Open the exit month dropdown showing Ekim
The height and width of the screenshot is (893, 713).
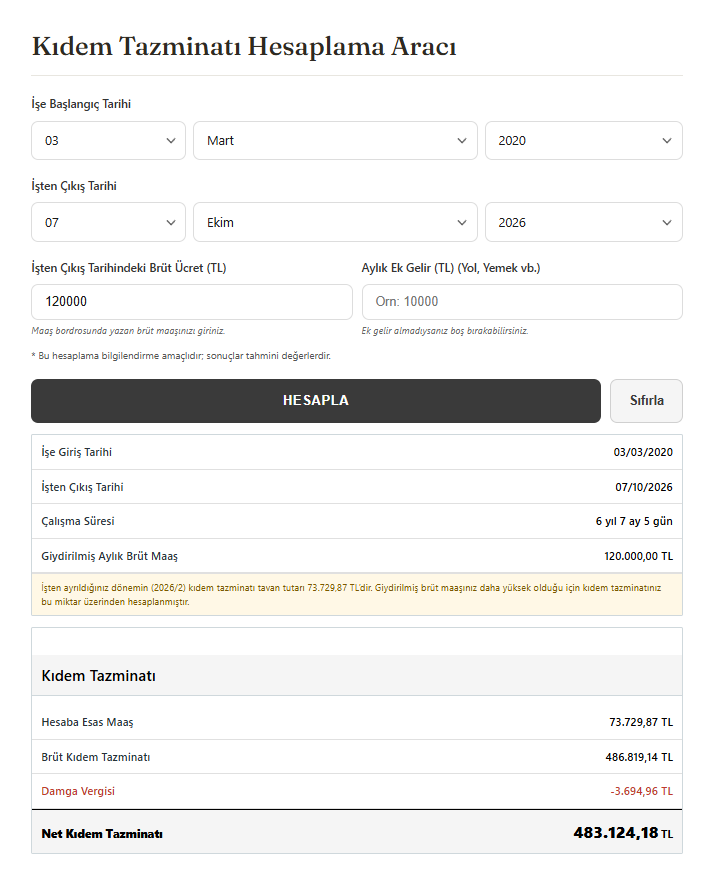(x=335, y=222)
